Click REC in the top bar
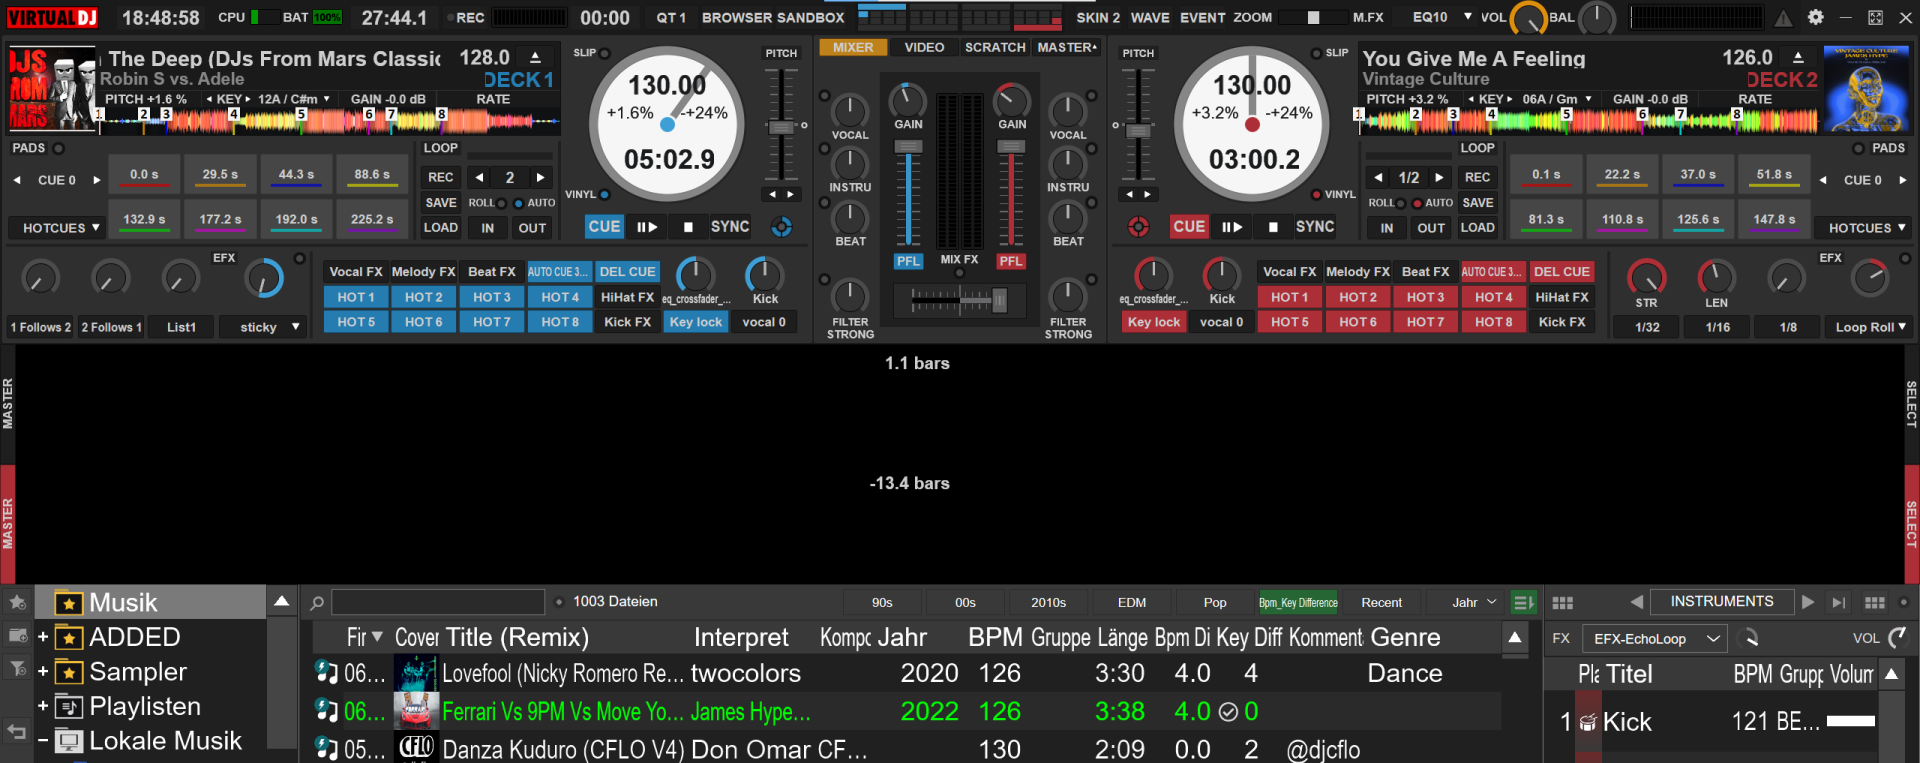The height and width of the screenshot is (763, 1920). click(x=470, y=17)
